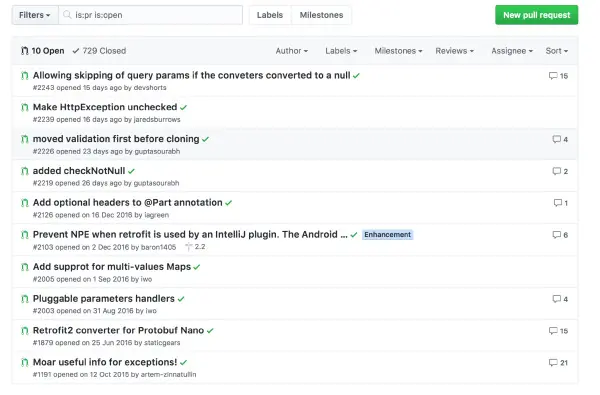Click status checkmark after 'multi-values Maps'
The image size is (600, 395).
[x=197, y=267]
